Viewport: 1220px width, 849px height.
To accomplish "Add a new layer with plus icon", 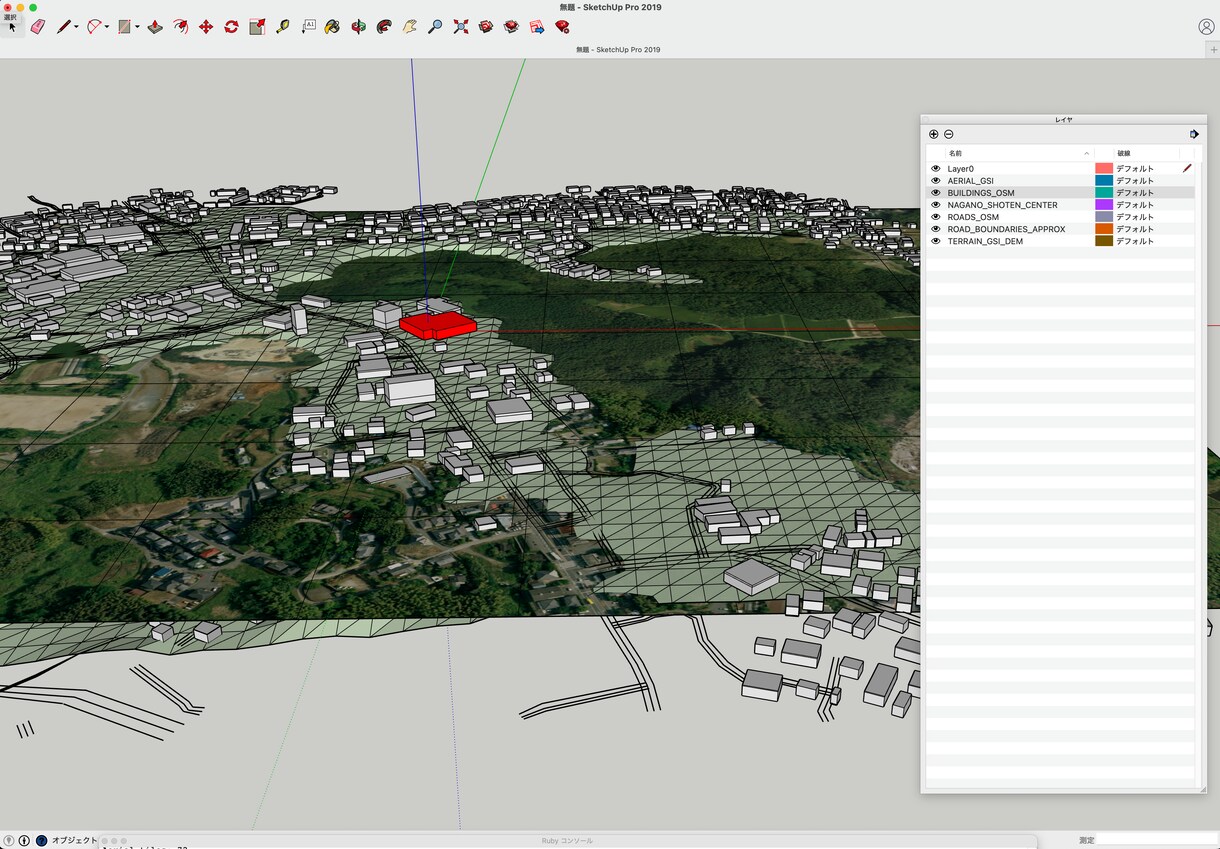I will [934, 134].
